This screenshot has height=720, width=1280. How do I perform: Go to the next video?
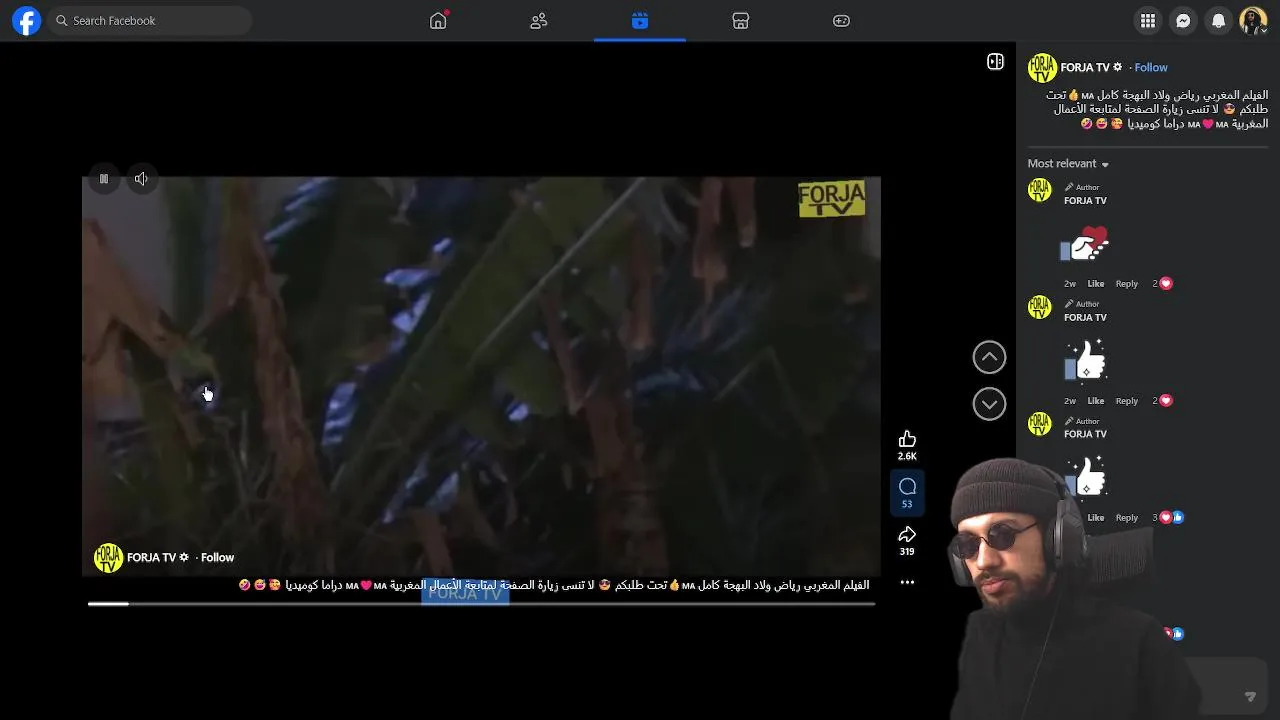coord(989,404)
